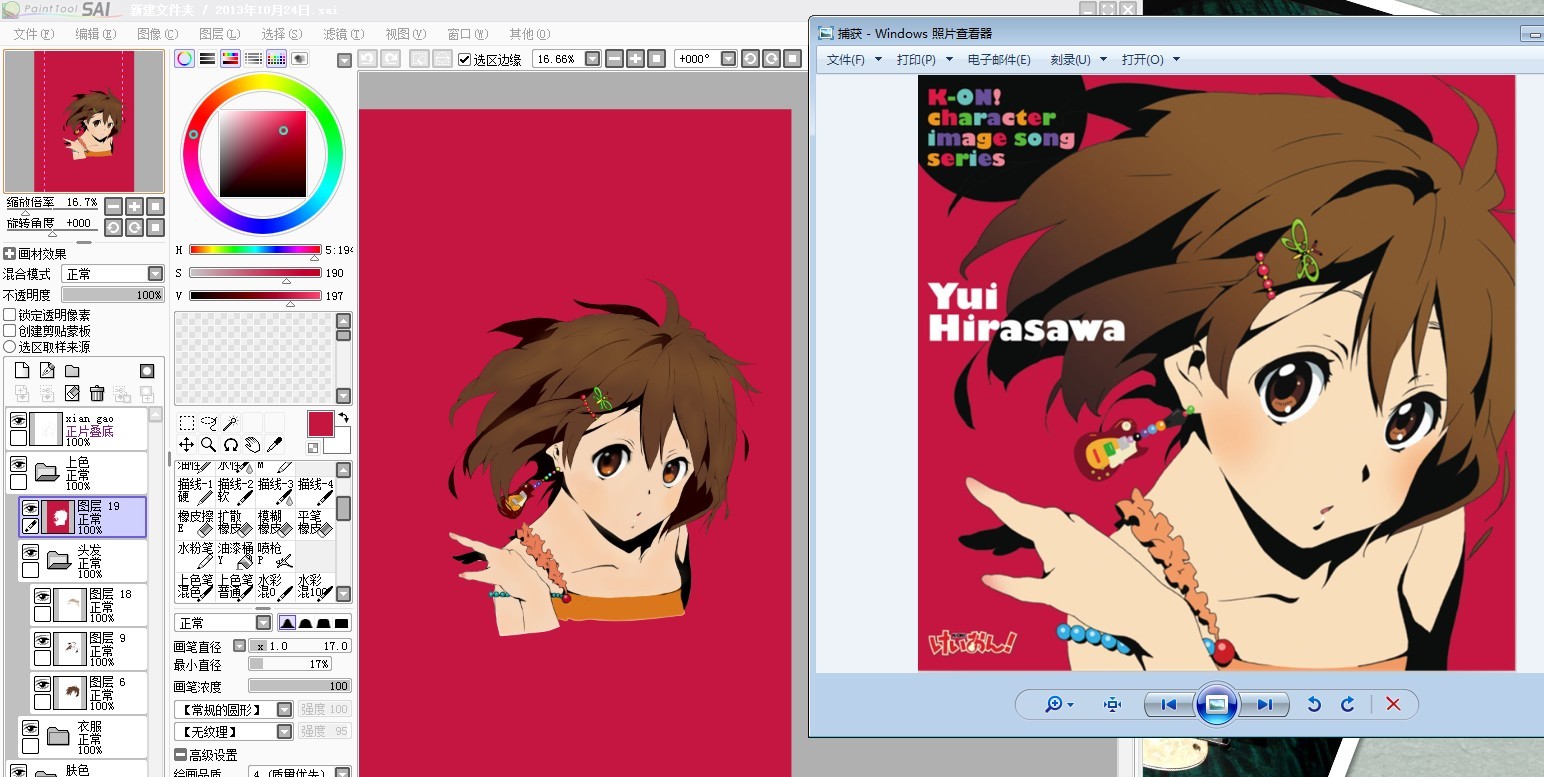Hide the 上色 folder layer
This screenshot has height=777, width=1544.
pos(18,464)
